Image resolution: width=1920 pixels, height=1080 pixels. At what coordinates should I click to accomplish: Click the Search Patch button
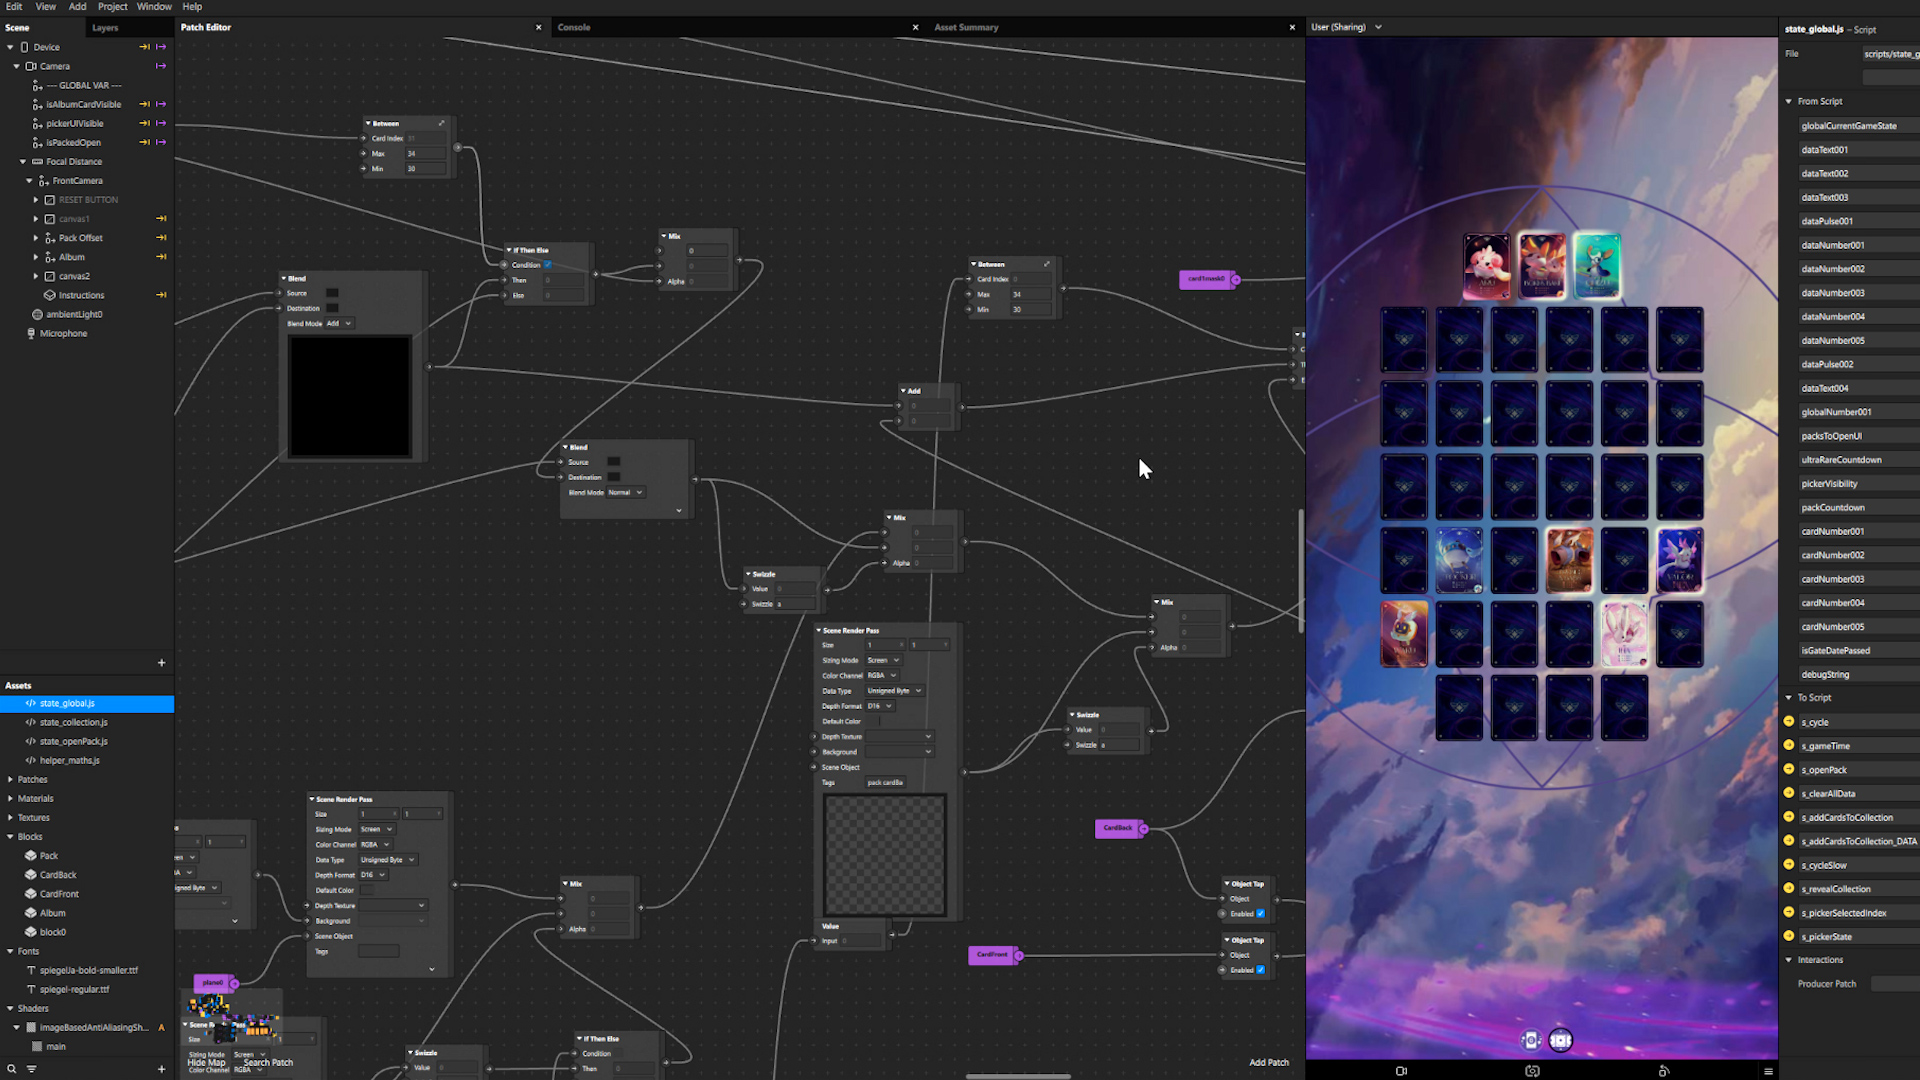tap(268, 1063)
